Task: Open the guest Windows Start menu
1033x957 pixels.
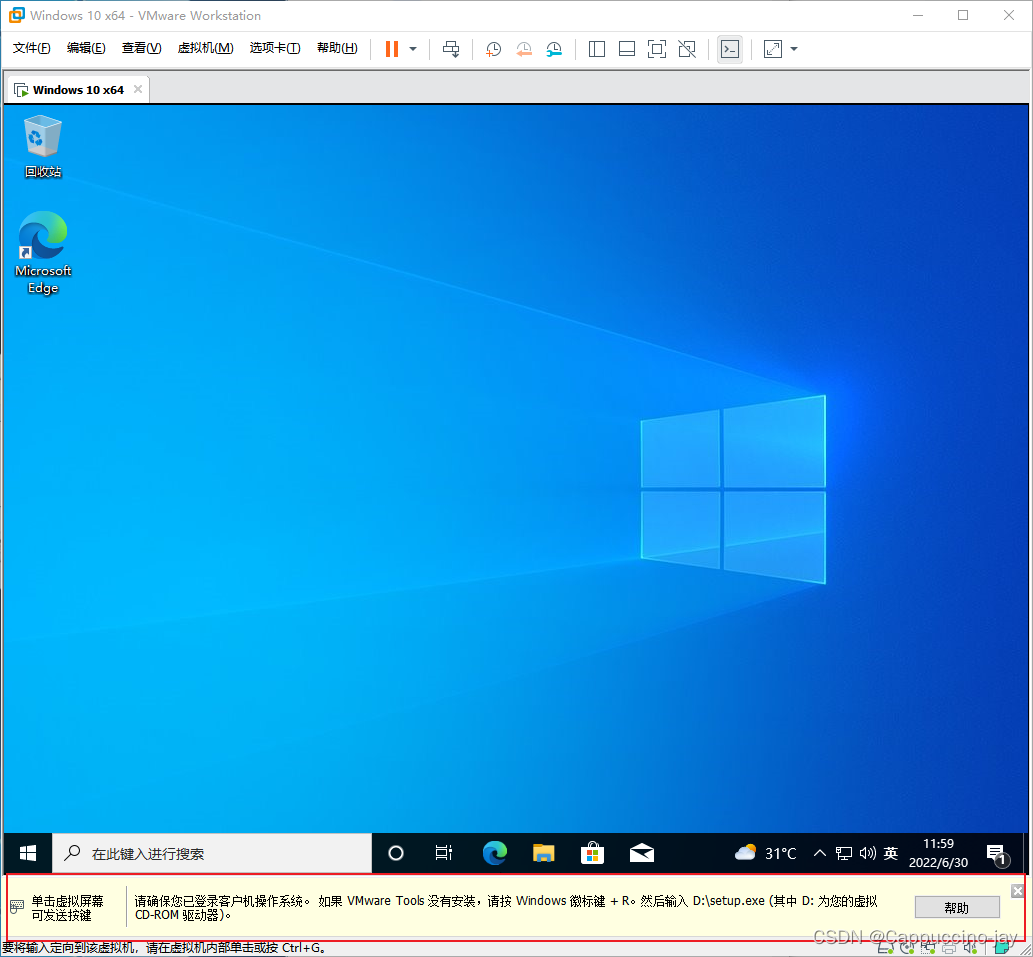Action: click(x=28, y=854)
